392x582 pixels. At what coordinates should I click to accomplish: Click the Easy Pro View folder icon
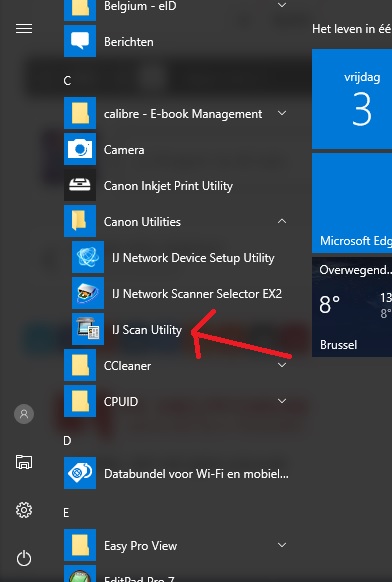[x=80, y=545]
